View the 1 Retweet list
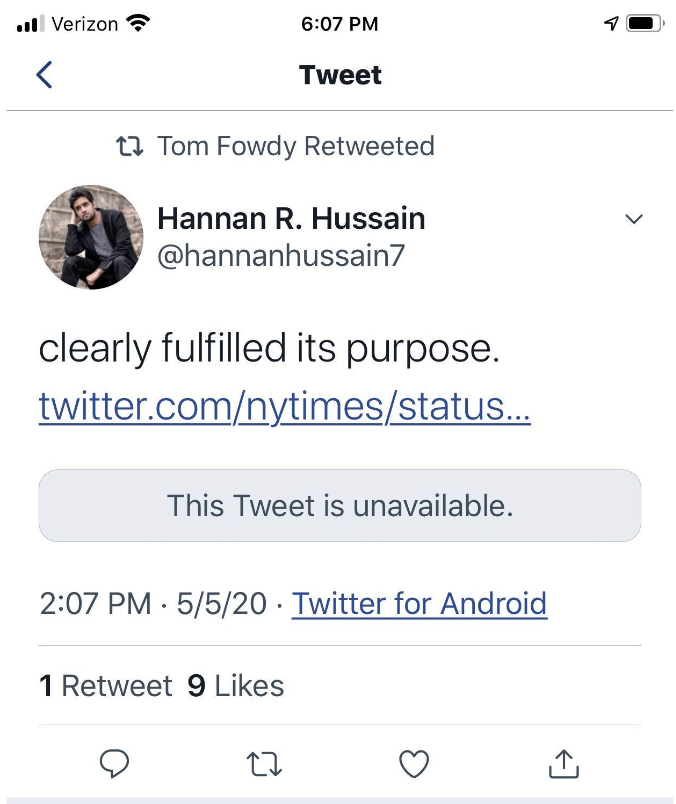The height and width of the screenshot is (804, 676). coord(106,686)
